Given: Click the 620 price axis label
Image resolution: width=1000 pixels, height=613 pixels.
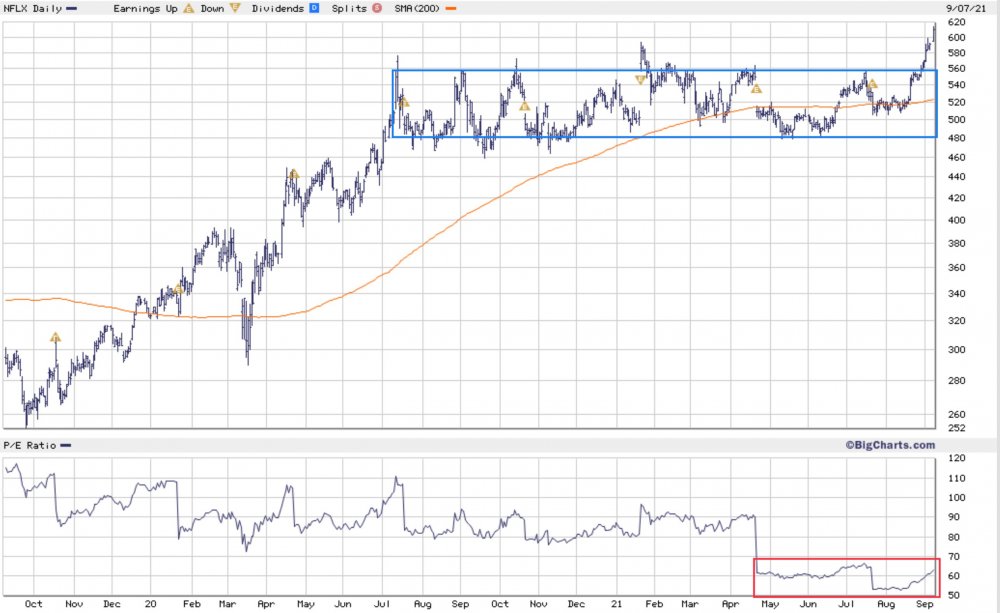Looking at the screenshot, I should [957, 22].
